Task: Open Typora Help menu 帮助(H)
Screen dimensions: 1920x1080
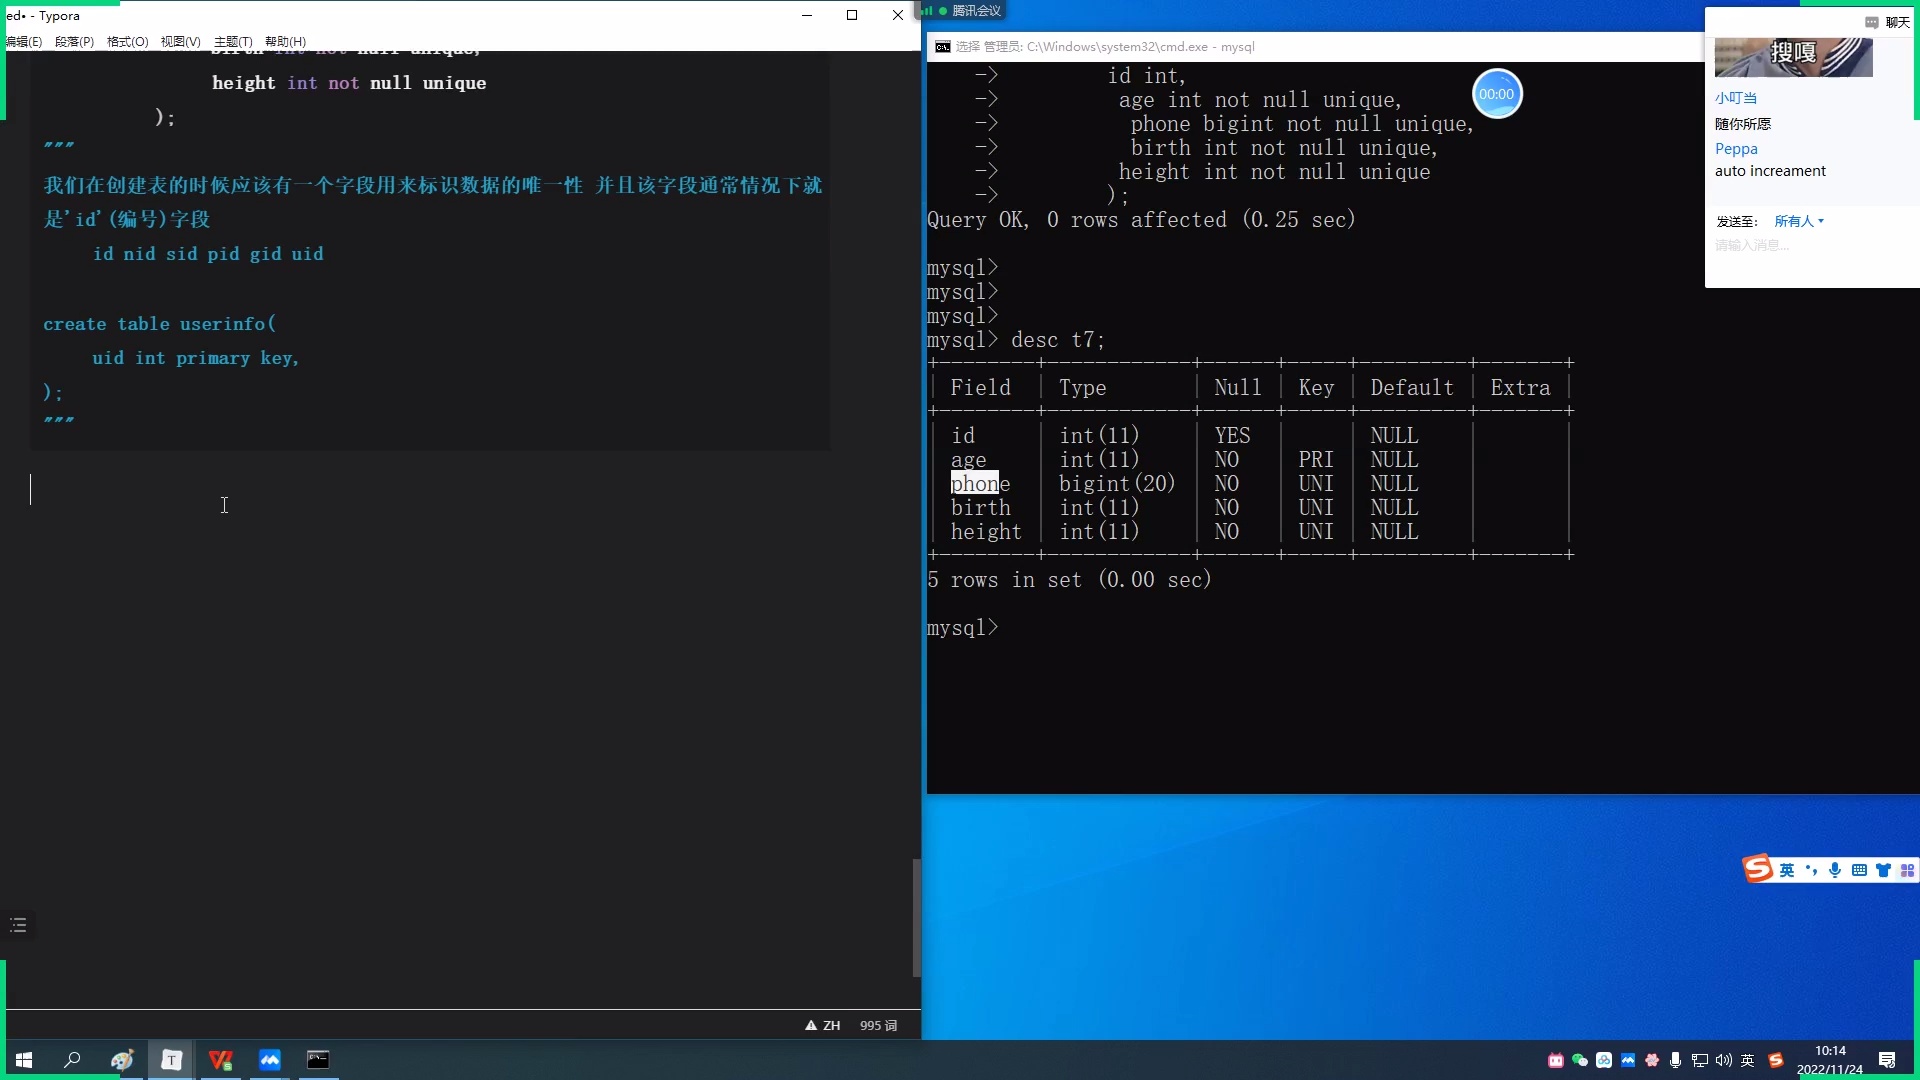Action: 285,41
